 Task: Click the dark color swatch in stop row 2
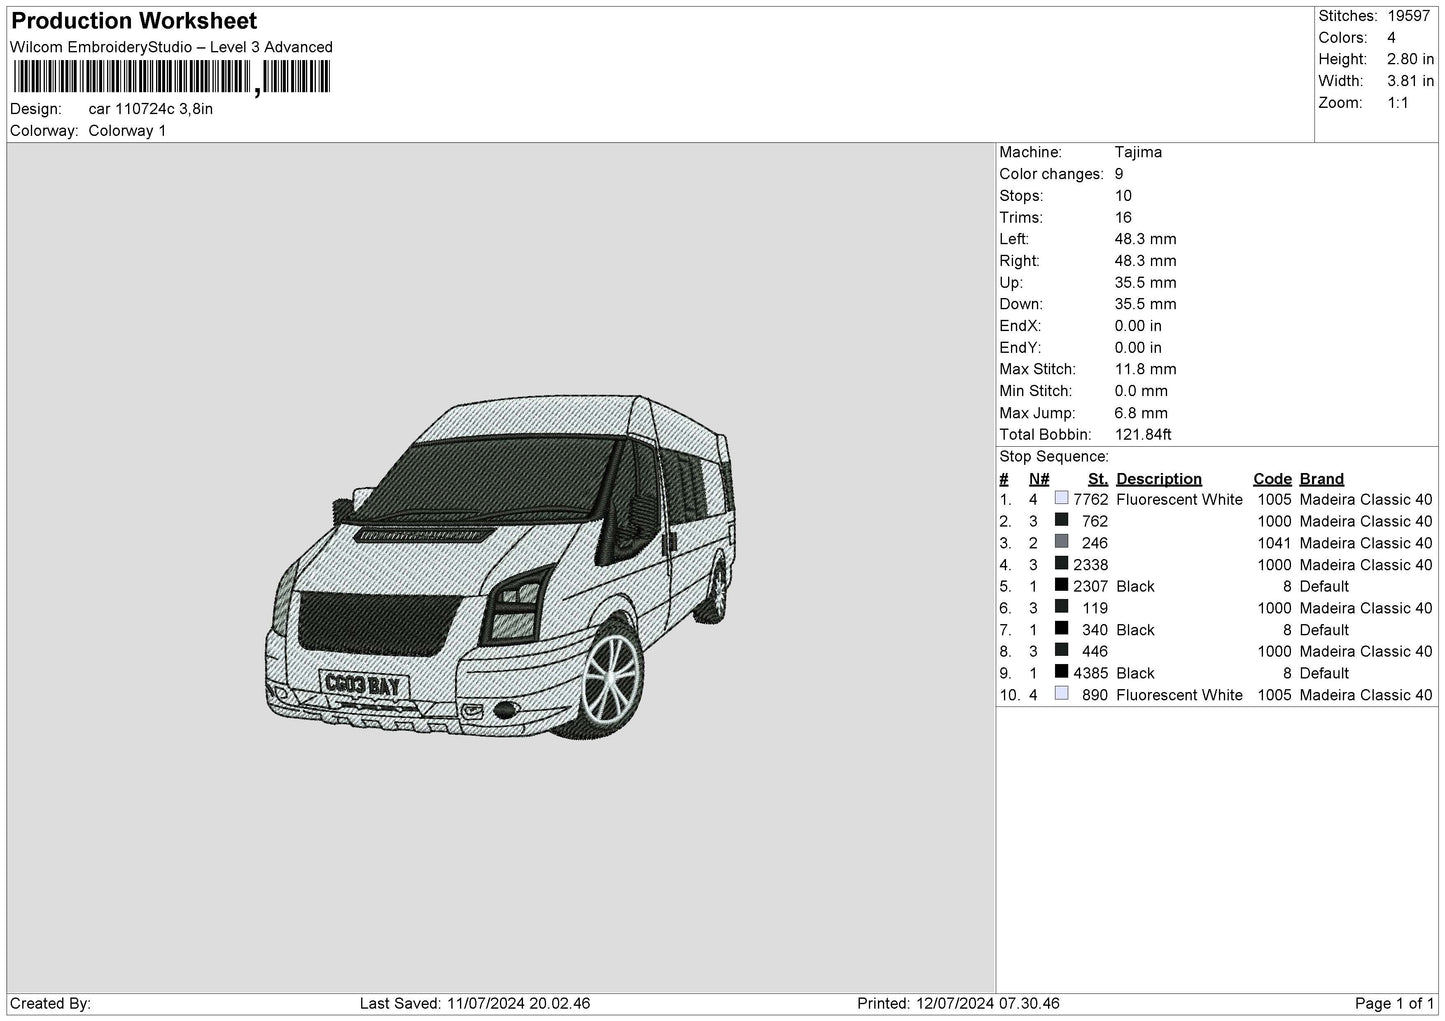tap(1062, 520)
